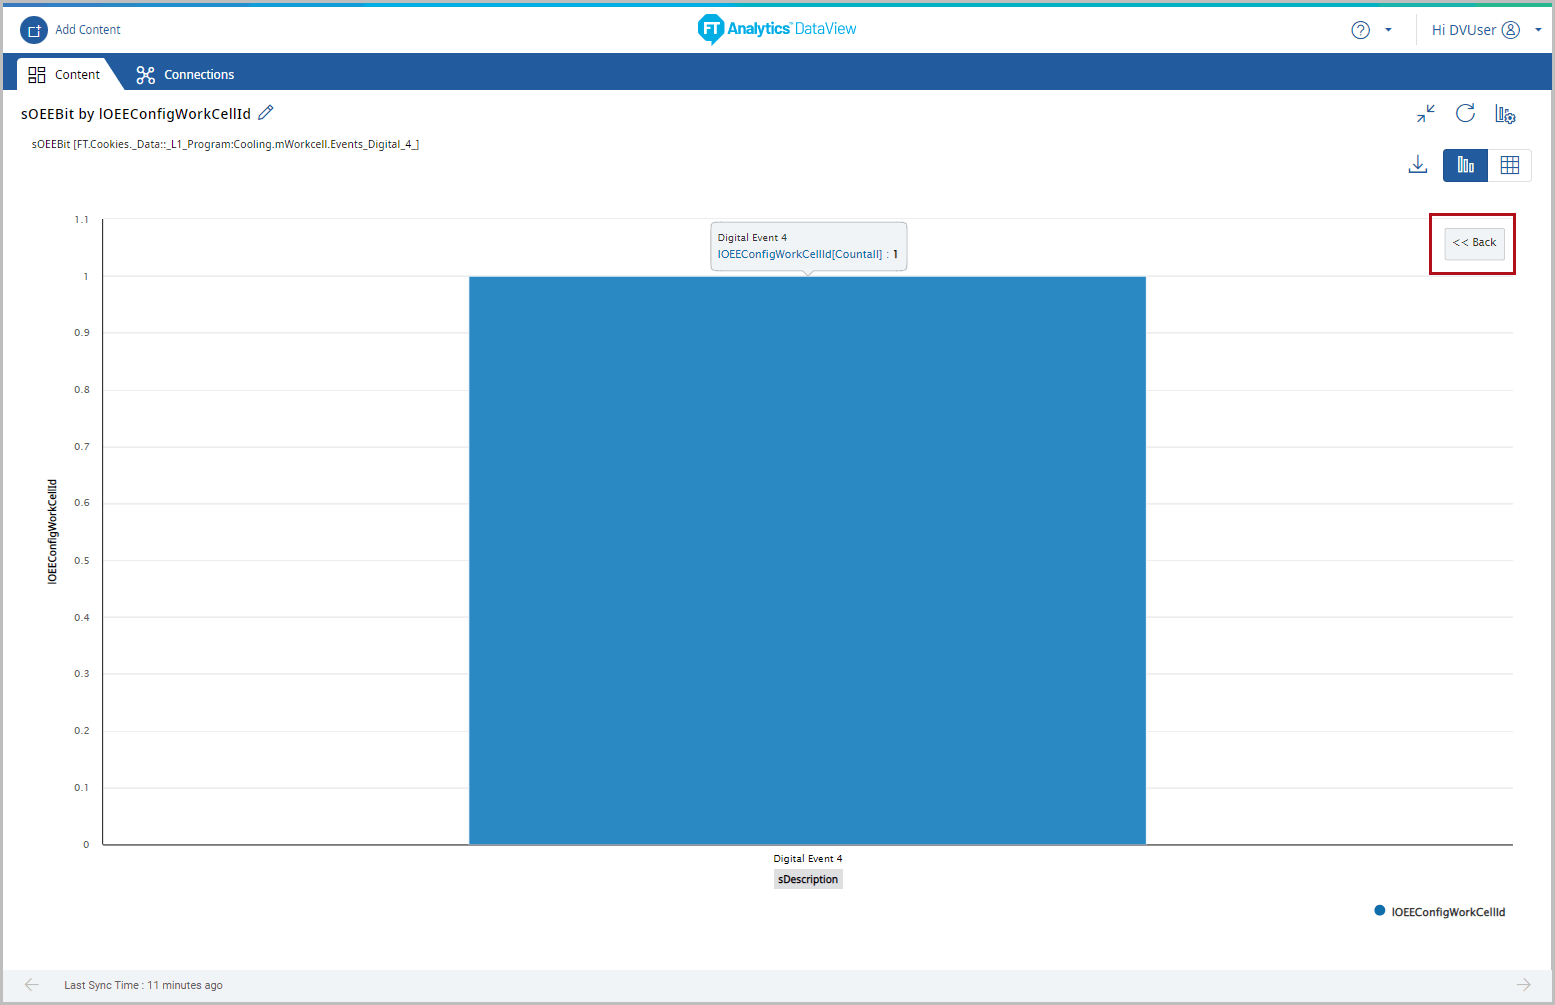This screenshot has width=1555, height=1005.
Task: Click the left arrow in footer
Action: (x=32, y=985)
